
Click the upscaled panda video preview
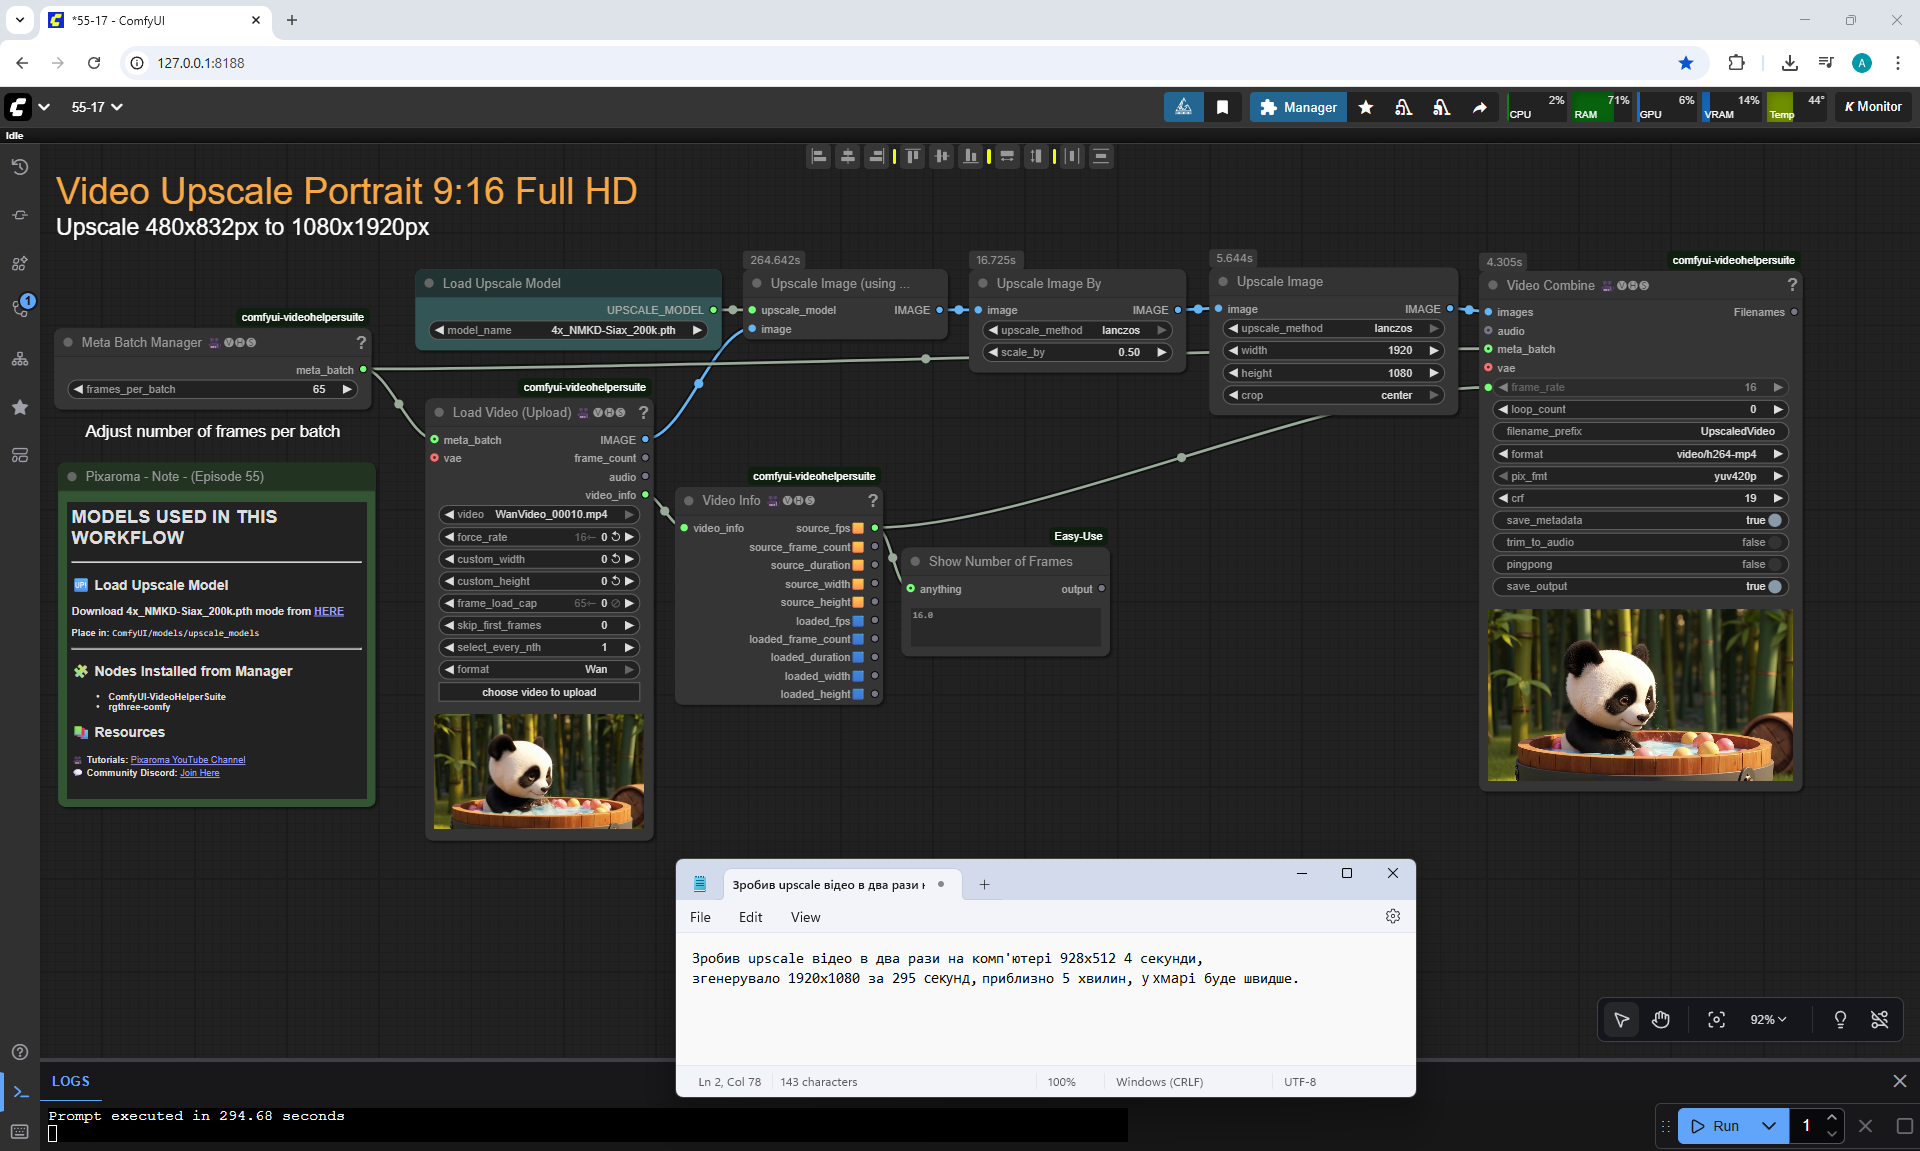(1639, 695)
